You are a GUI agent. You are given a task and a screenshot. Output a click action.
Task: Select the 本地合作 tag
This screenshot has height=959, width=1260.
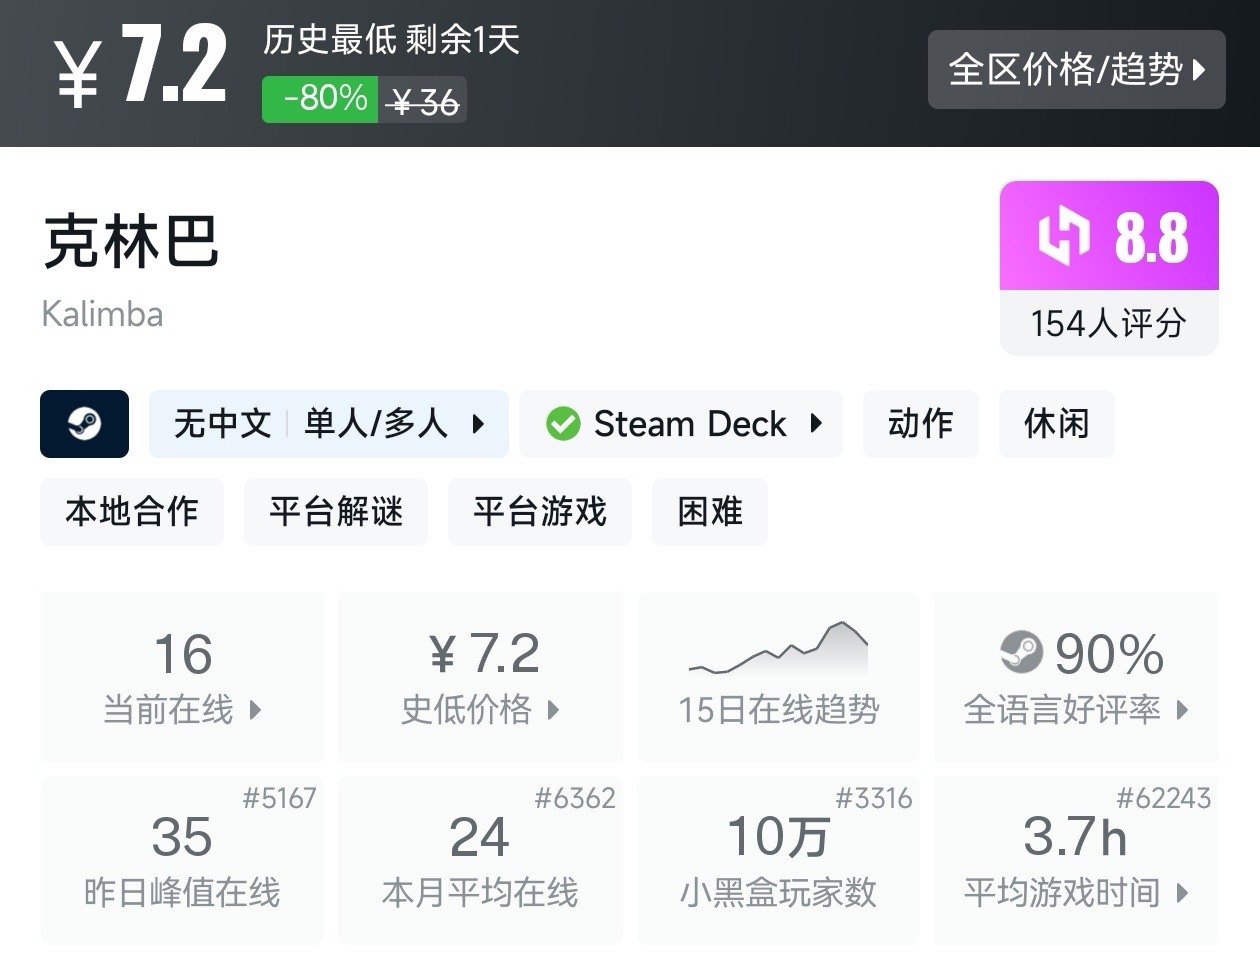132,512
